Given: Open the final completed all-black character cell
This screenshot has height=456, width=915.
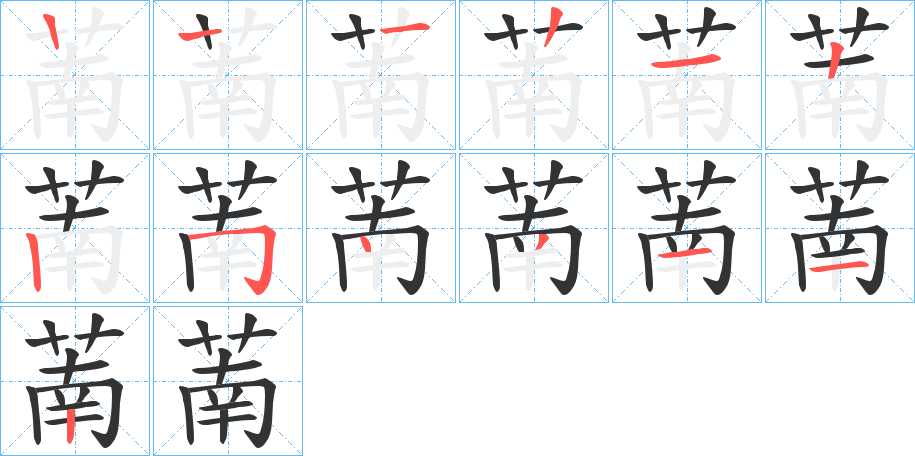Looking at the screenshot, I should pos(228,381).
